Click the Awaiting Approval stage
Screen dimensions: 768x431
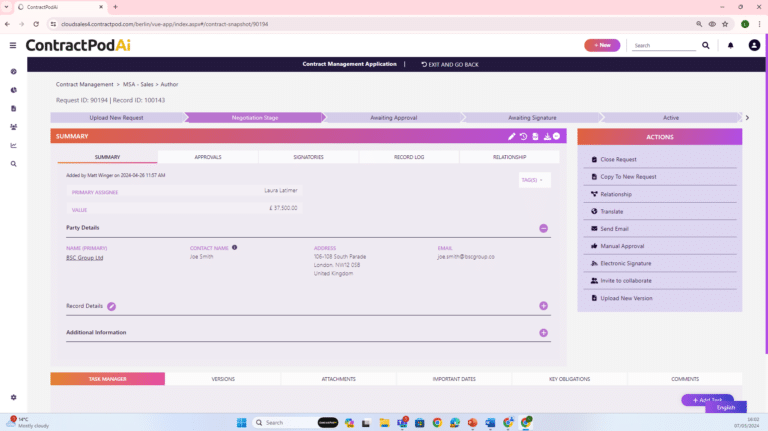point(393,118)
